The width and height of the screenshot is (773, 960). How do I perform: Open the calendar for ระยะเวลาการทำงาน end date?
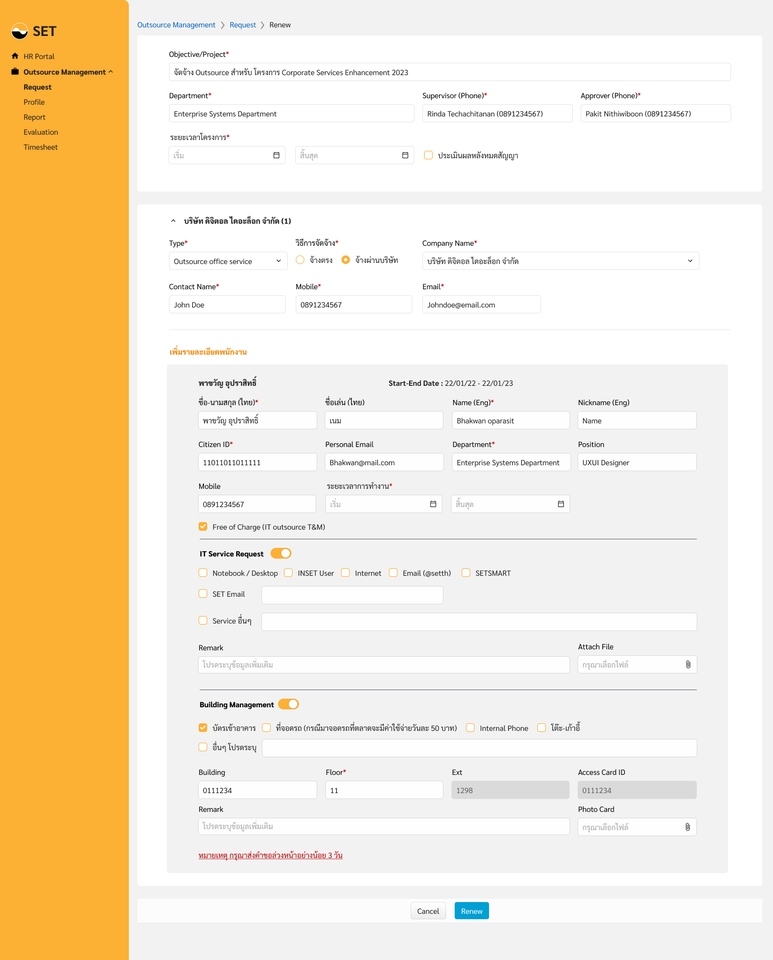[560, 501]
